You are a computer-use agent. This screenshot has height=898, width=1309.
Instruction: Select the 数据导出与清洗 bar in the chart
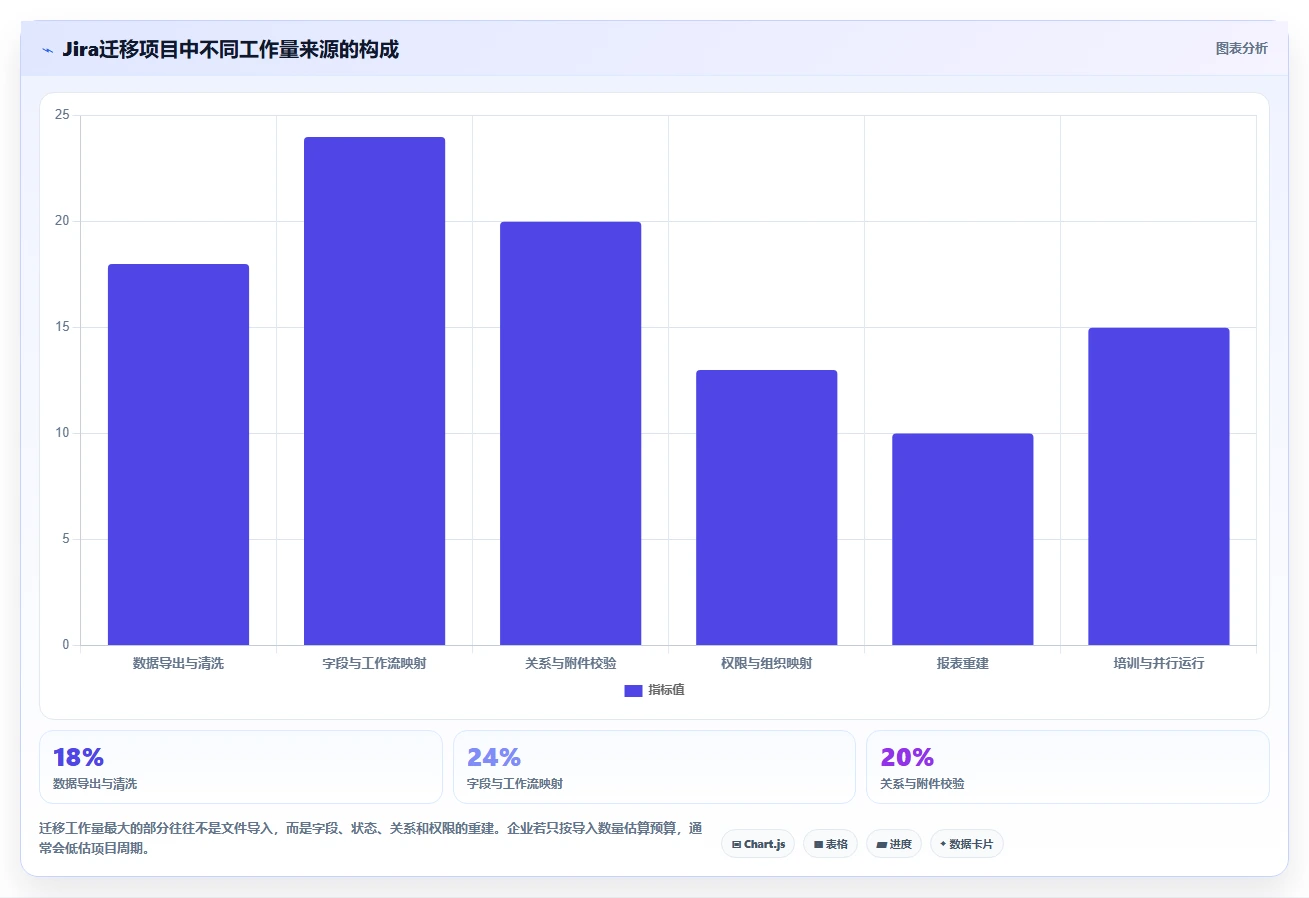tap(178, 455)
